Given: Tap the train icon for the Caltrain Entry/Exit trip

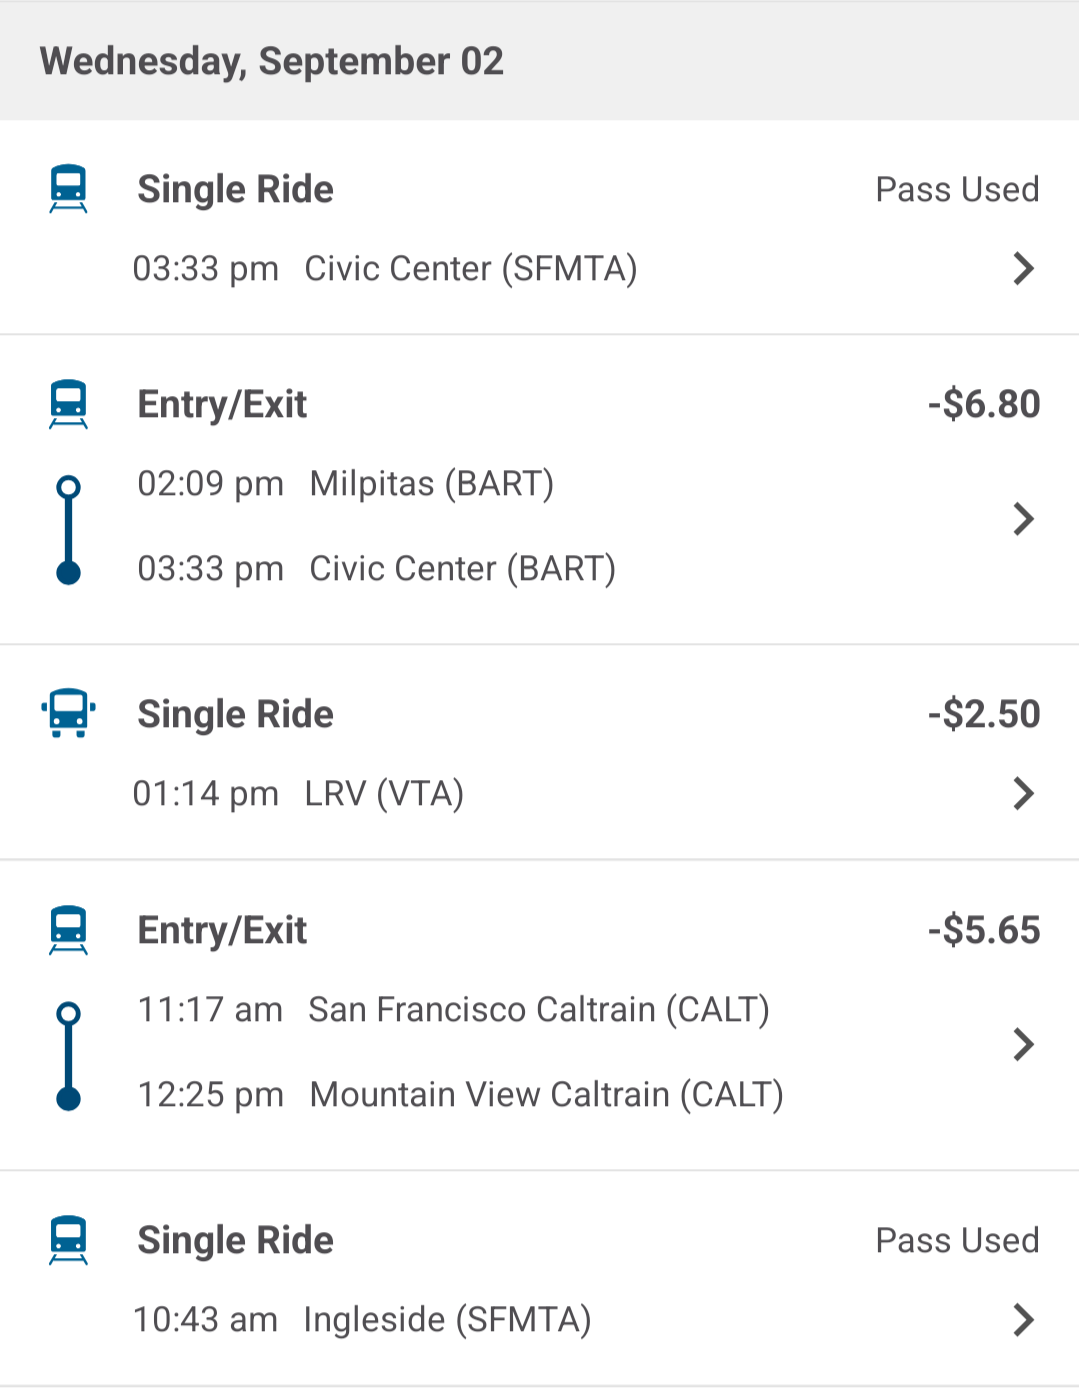Looking at the screenshot, I should 68,930.
